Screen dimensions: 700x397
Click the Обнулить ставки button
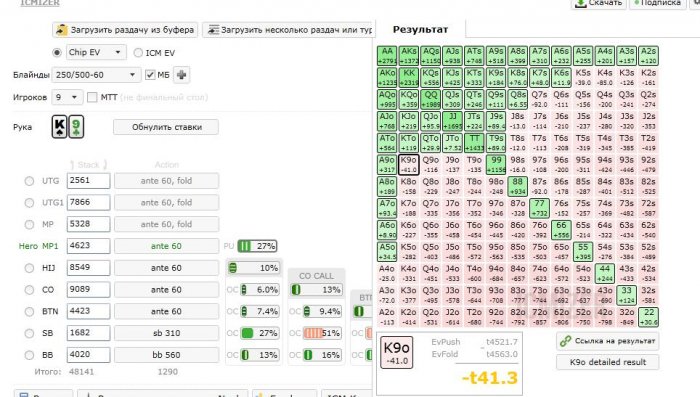166,127
